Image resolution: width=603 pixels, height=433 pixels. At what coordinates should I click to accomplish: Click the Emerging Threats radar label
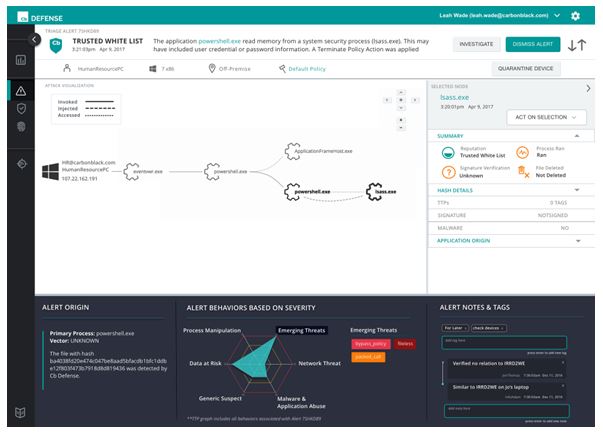click(302, 330)
